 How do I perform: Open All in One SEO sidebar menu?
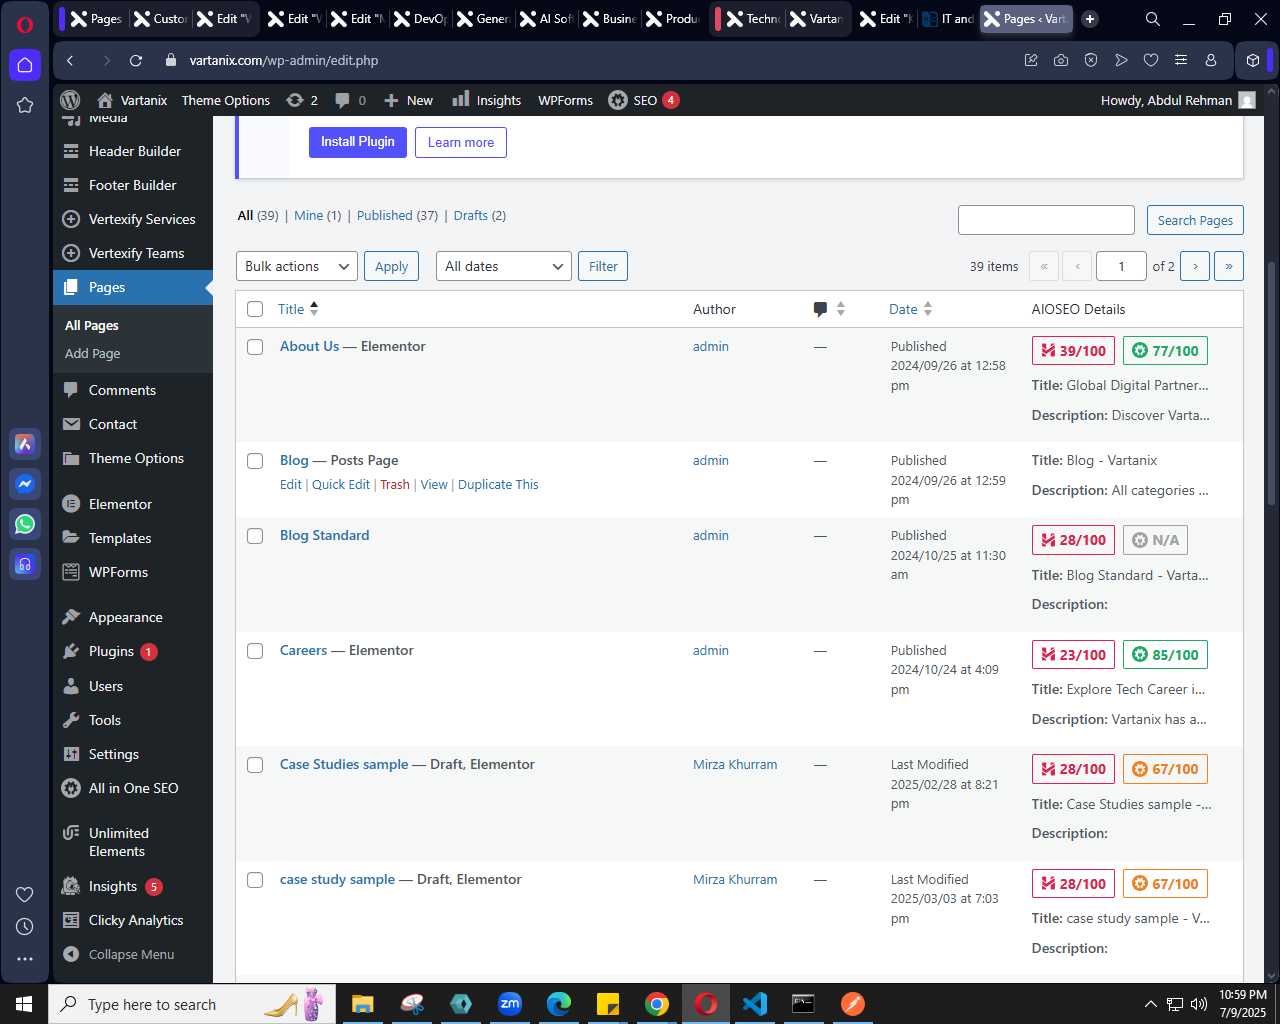pyautogui.click(x=133, y=788)
